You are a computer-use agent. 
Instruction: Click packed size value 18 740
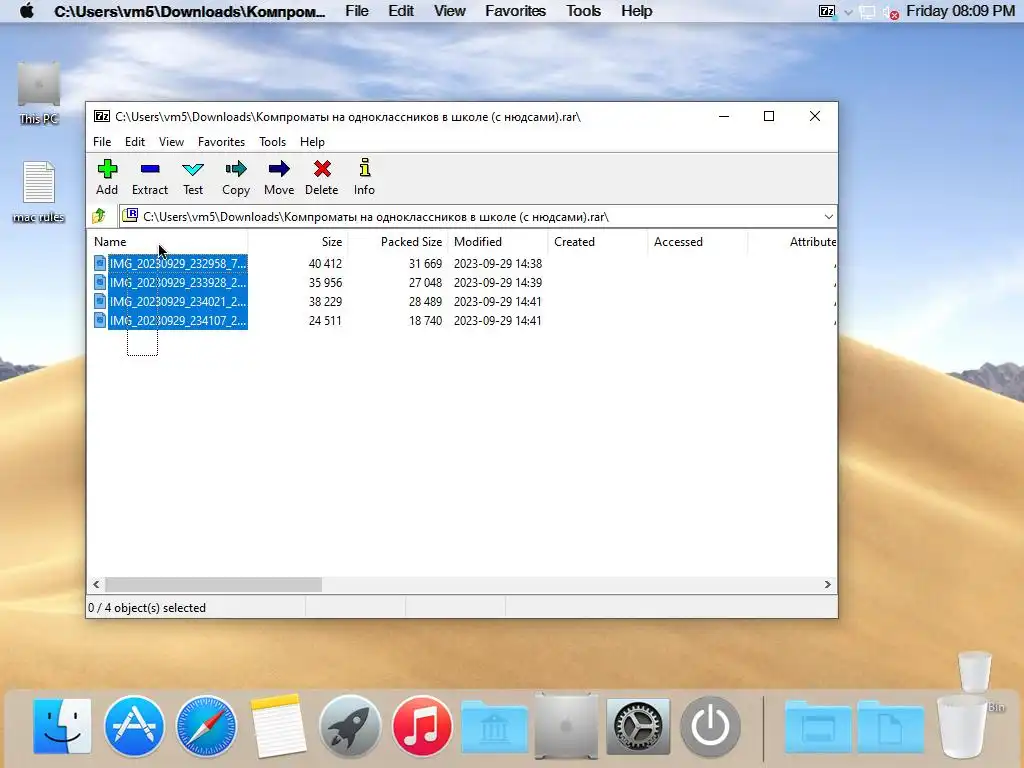[x=425, y=321]
